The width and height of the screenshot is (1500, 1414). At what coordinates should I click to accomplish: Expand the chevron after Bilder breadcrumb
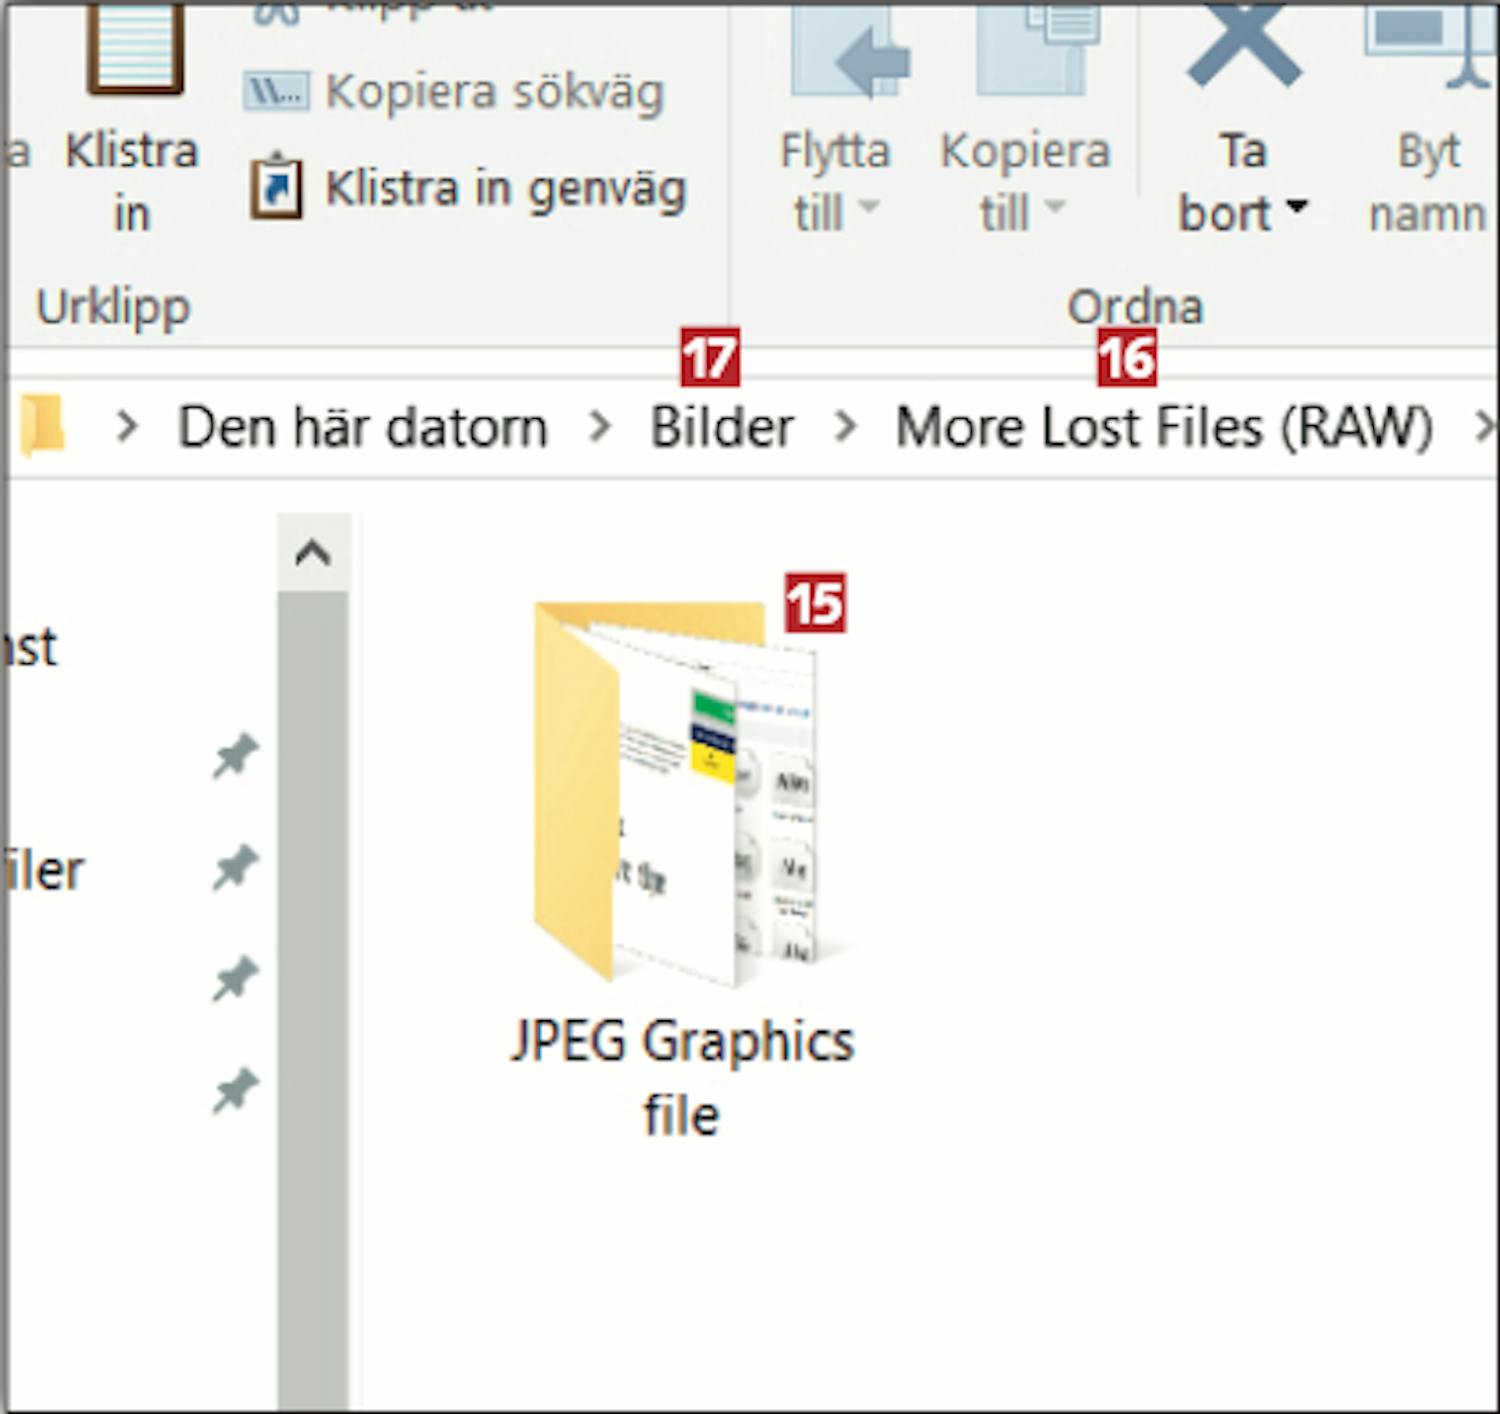[x=845, y=427]
